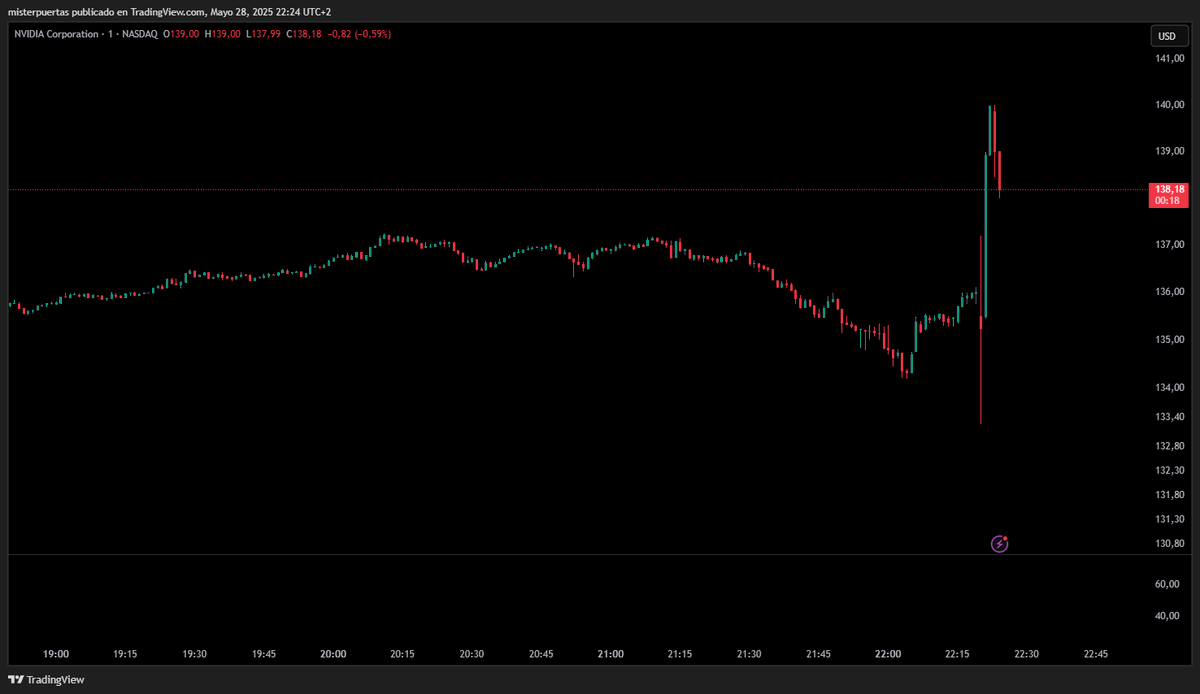Click the 135,00 price axis label
Screen dimensions: 1200x694
pos(1169,340)
